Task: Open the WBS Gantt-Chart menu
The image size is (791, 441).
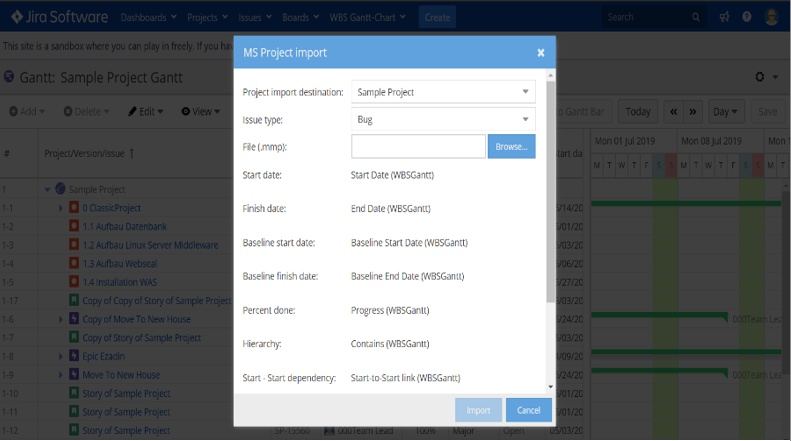Action: [x=367, y=17]
